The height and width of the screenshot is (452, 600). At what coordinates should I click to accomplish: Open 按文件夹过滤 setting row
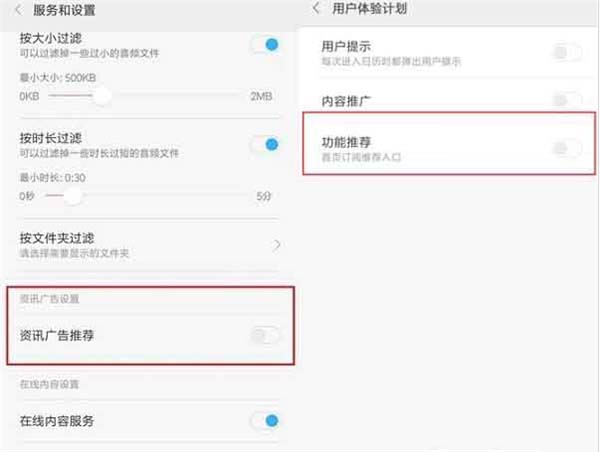[x=149, y=245]
